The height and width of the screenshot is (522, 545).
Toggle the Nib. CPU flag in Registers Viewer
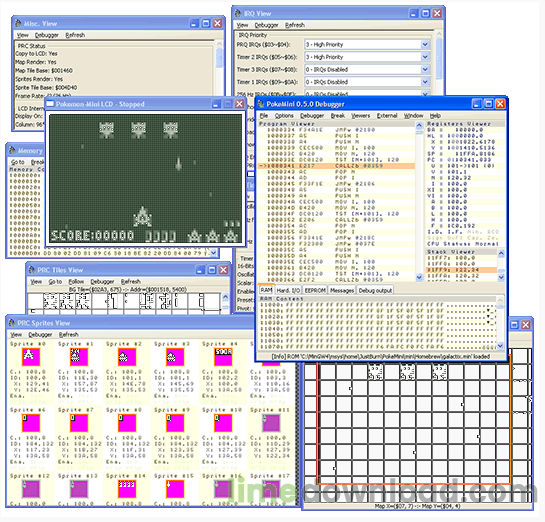(474, 231)
